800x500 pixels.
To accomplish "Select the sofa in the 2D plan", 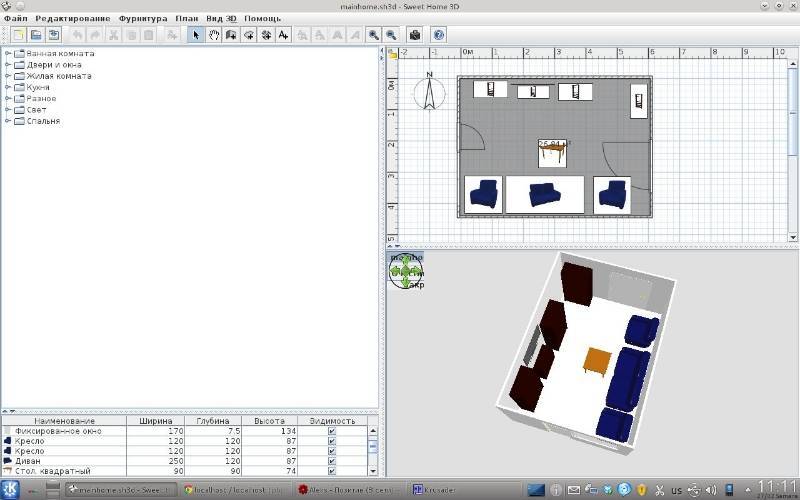I will tap(545, 194).
